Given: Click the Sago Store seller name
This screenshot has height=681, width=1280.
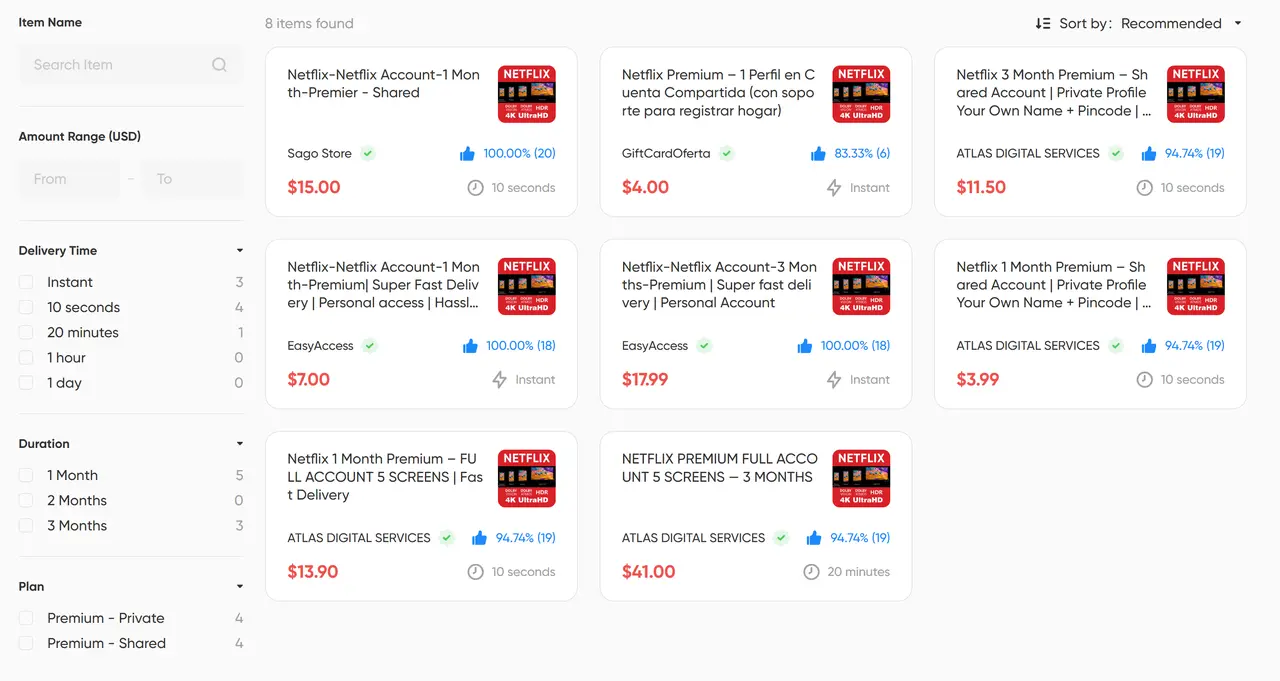Looking at the screenshot, I should [x=318, y=153].
